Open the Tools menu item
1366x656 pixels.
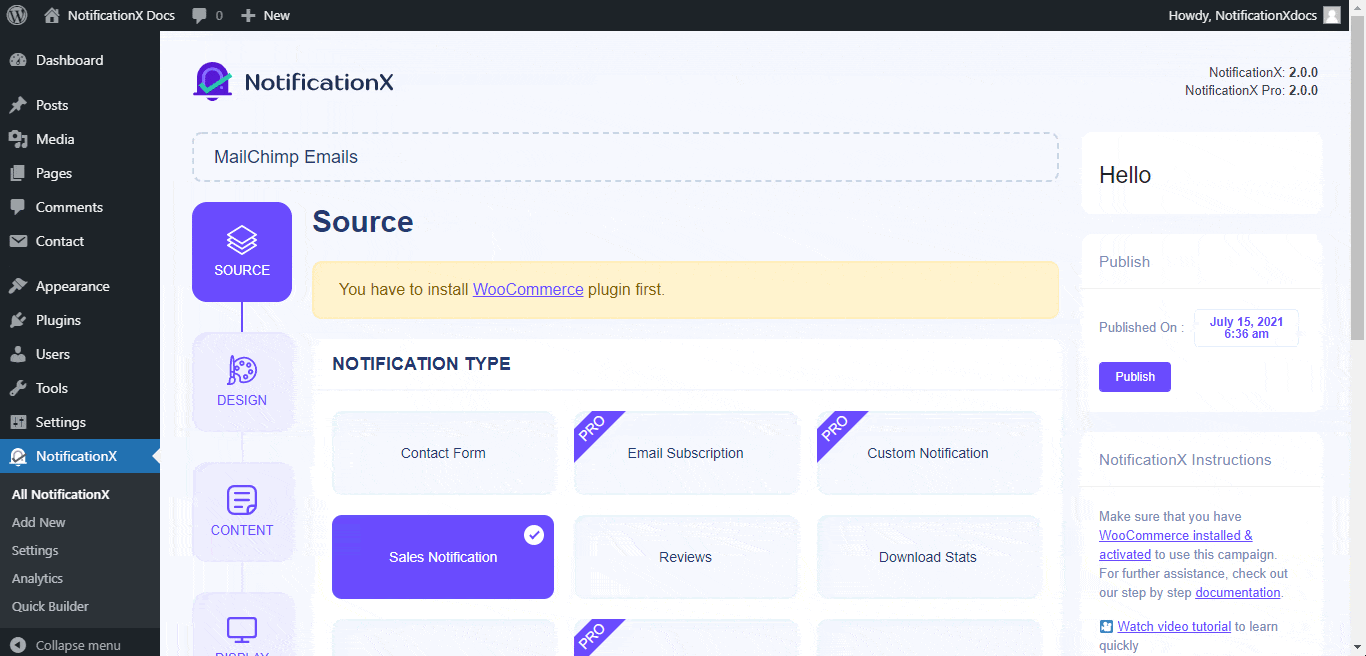point(80,388)
